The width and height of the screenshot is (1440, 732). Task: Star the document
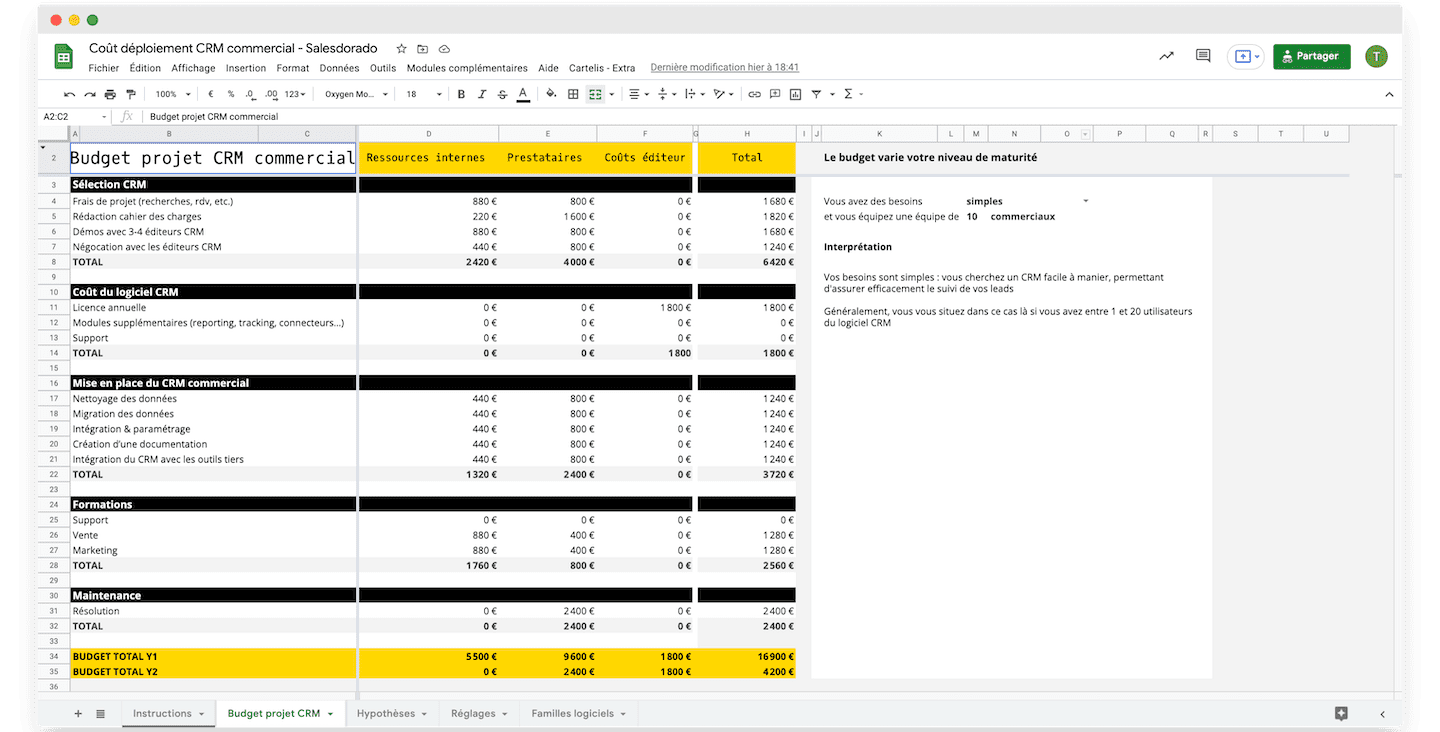(401, 48)
